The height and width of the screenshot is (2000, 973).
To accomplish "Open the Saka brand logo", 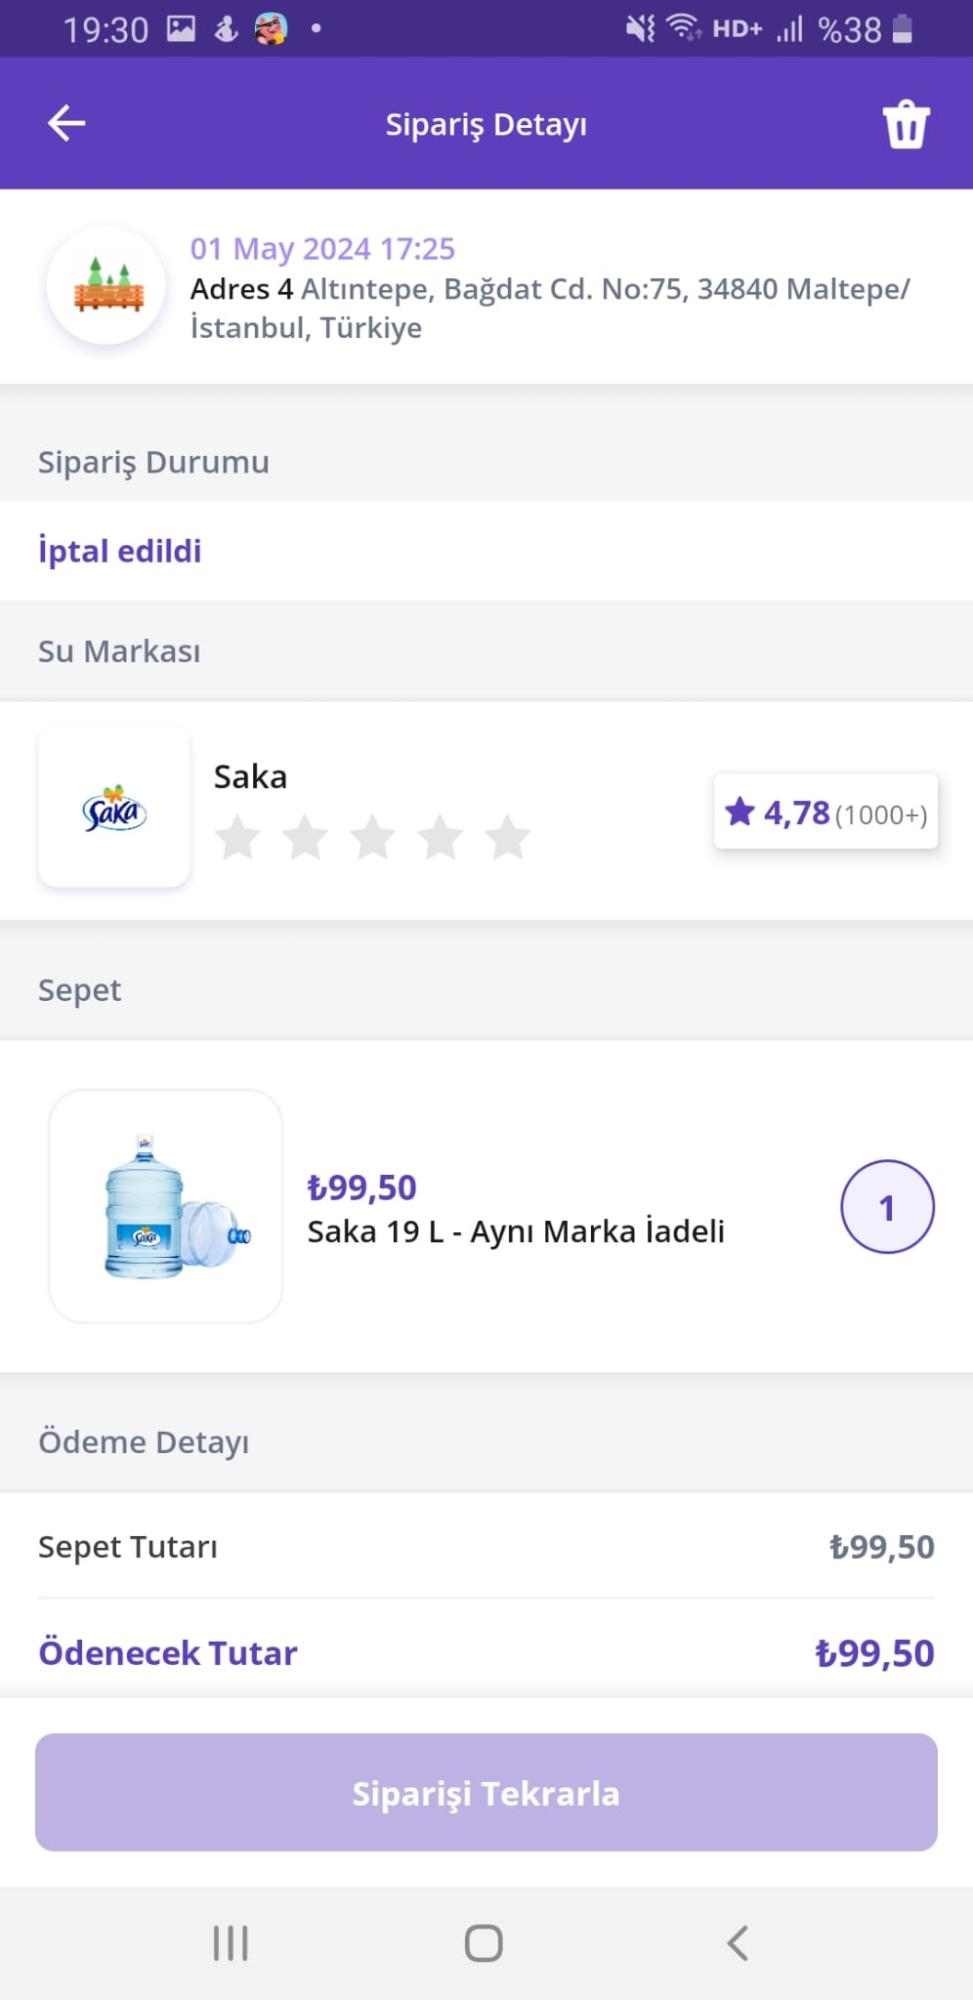I will click(x=114, y=808).
